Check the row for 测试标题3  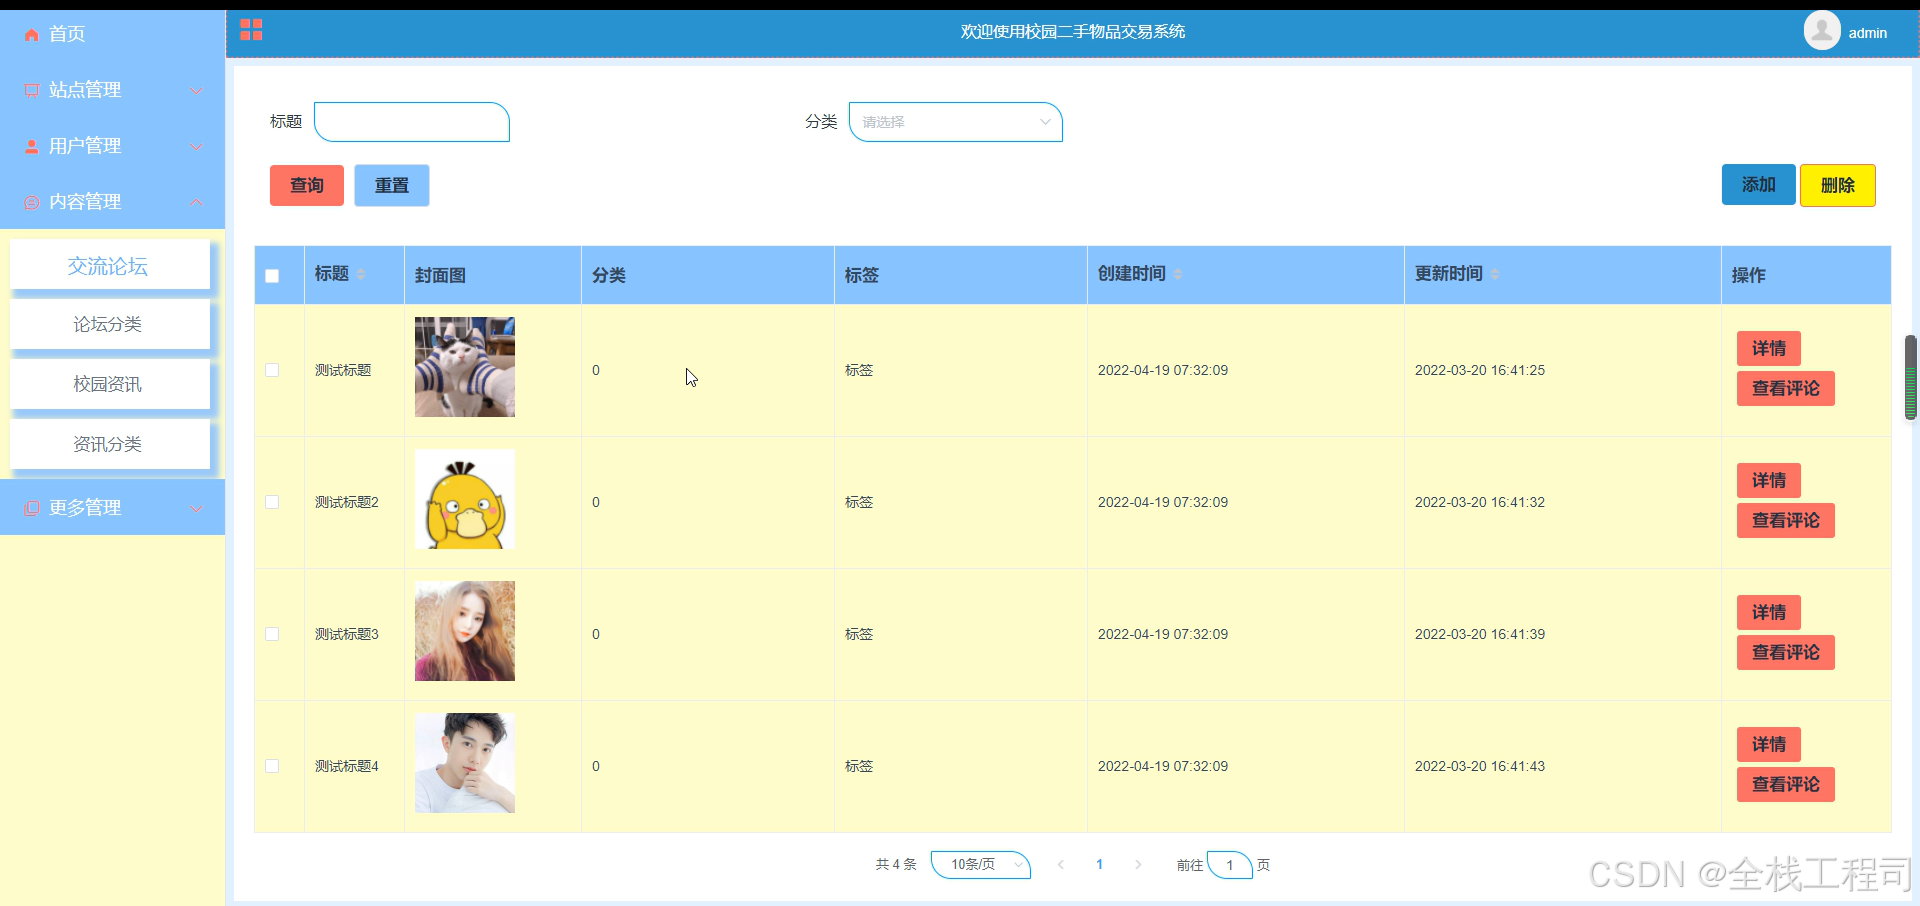tap(272, 634)
